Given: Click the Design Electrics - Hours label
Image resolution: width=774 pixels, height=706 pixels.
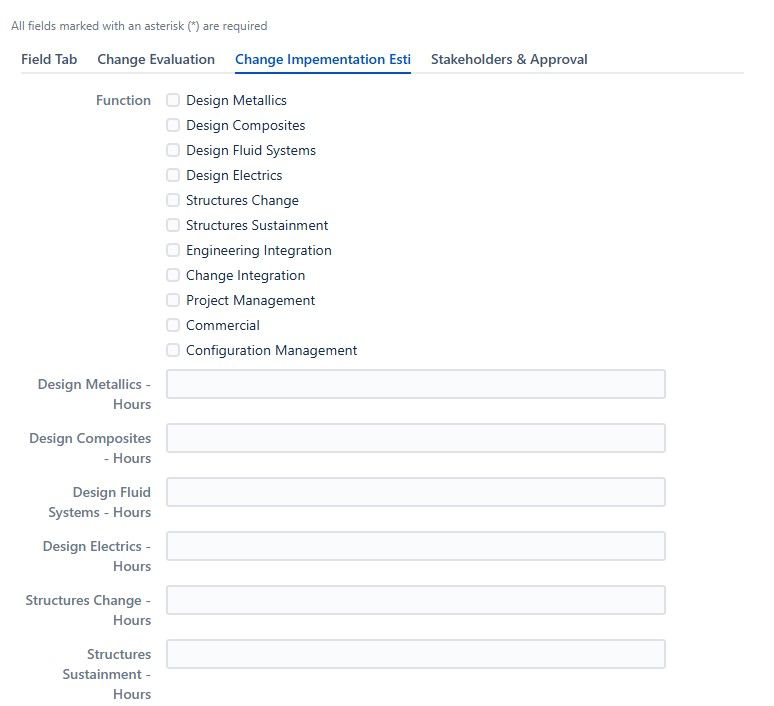Looking at the screenshot, I should point(97,556).
